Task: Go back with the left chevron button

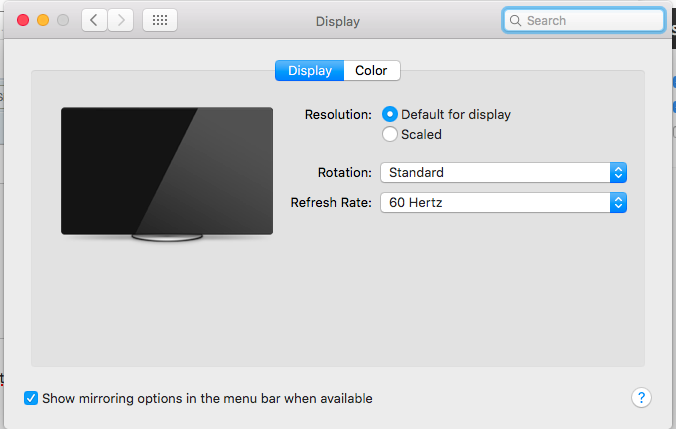Action: tap(95, 20)
